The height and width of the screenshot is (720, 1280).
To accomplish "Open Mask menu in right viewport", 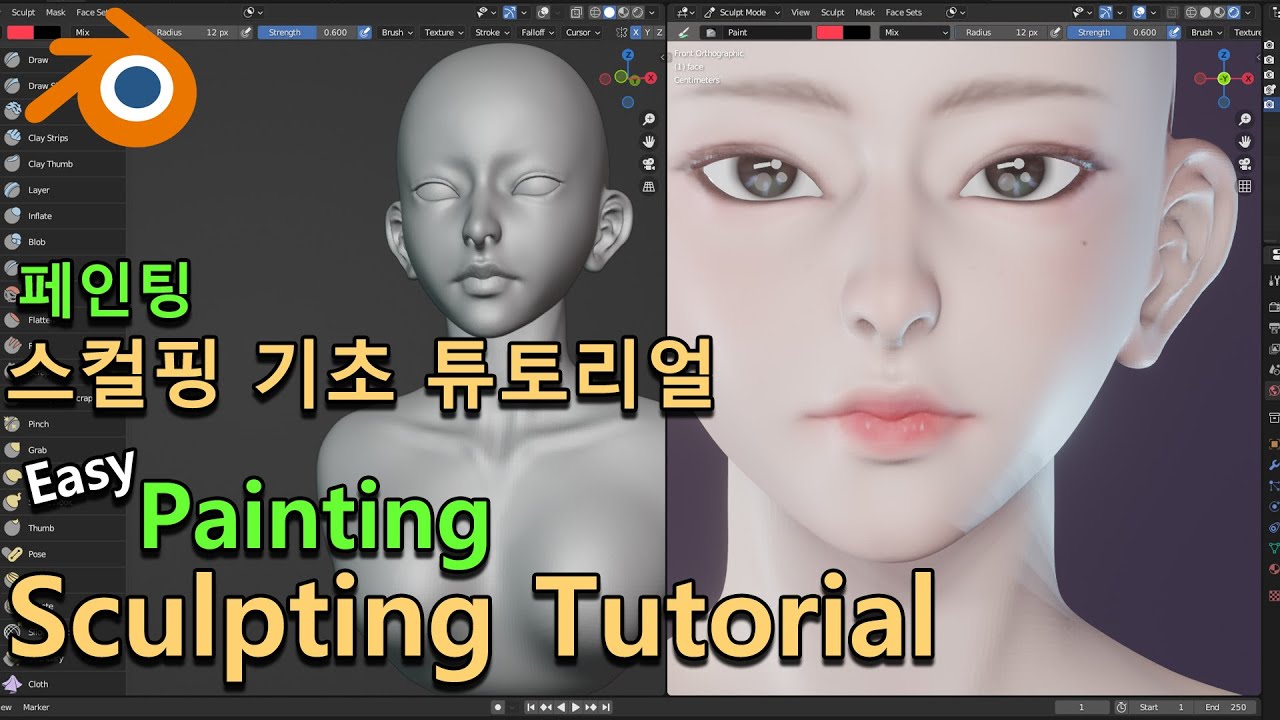I will point(865,12).
